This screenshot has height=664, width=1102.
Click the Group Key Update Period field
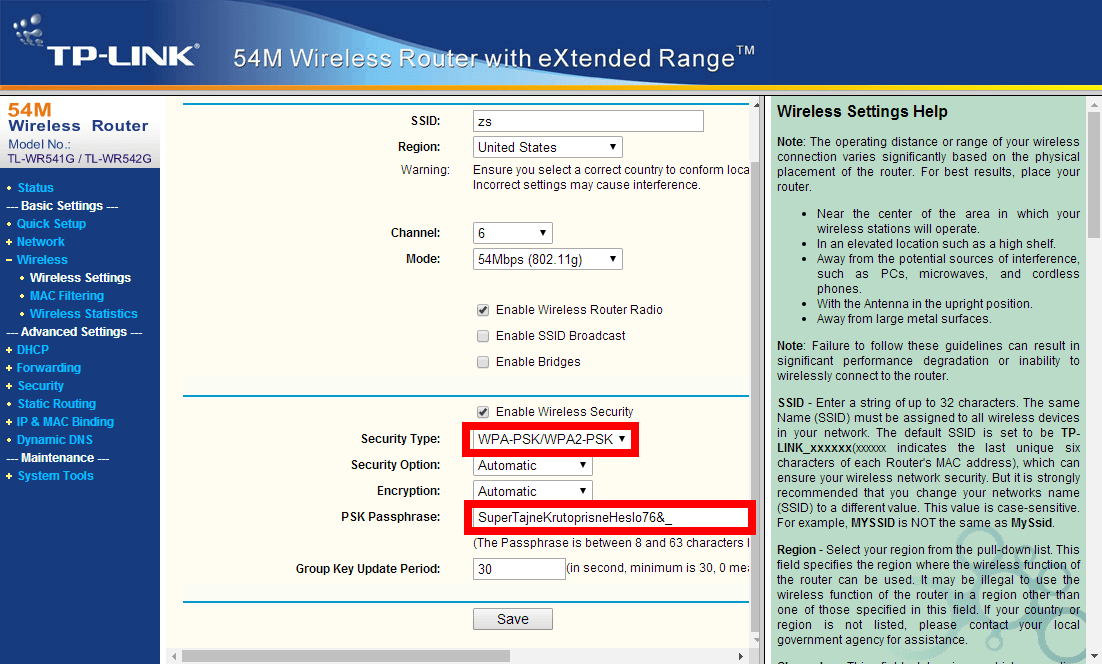tap(519, 569)
